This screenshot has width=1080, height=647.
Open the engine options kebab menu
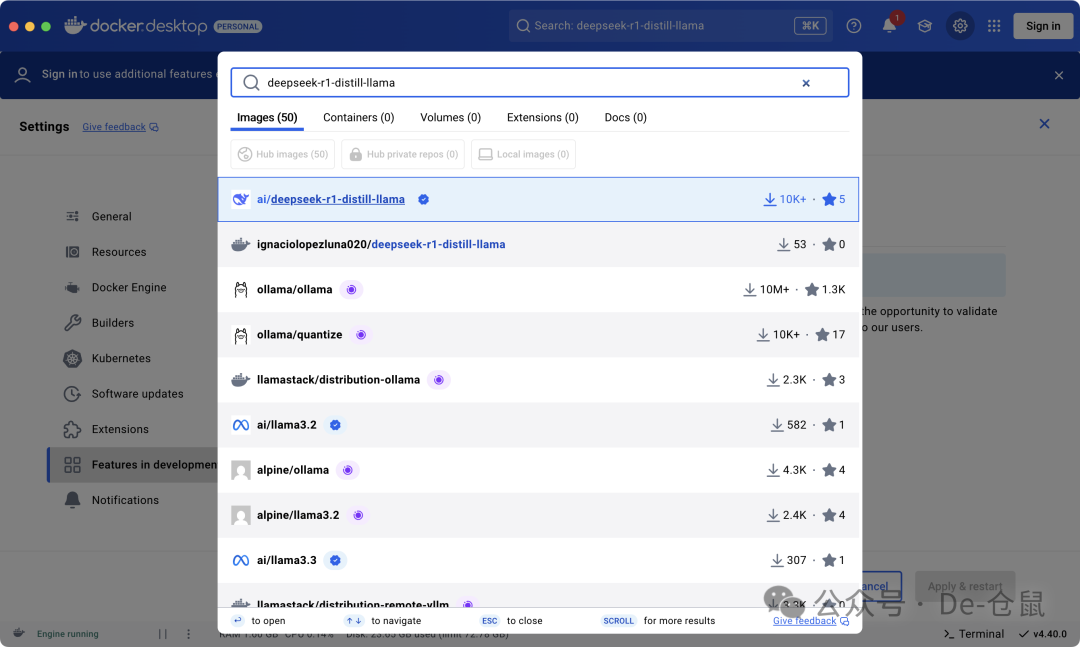click(x=188, y=633)
